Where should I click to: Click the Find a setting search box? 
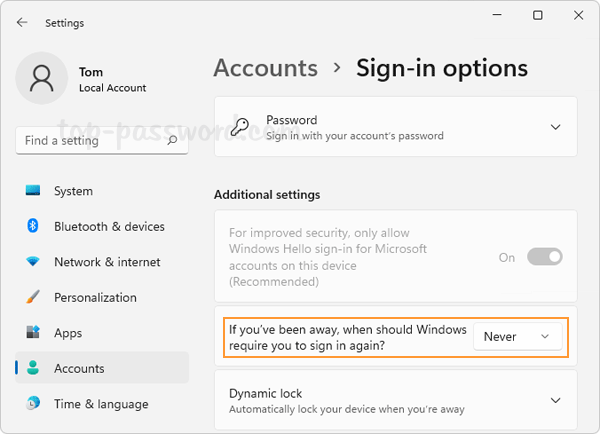(x=92, y=141)
